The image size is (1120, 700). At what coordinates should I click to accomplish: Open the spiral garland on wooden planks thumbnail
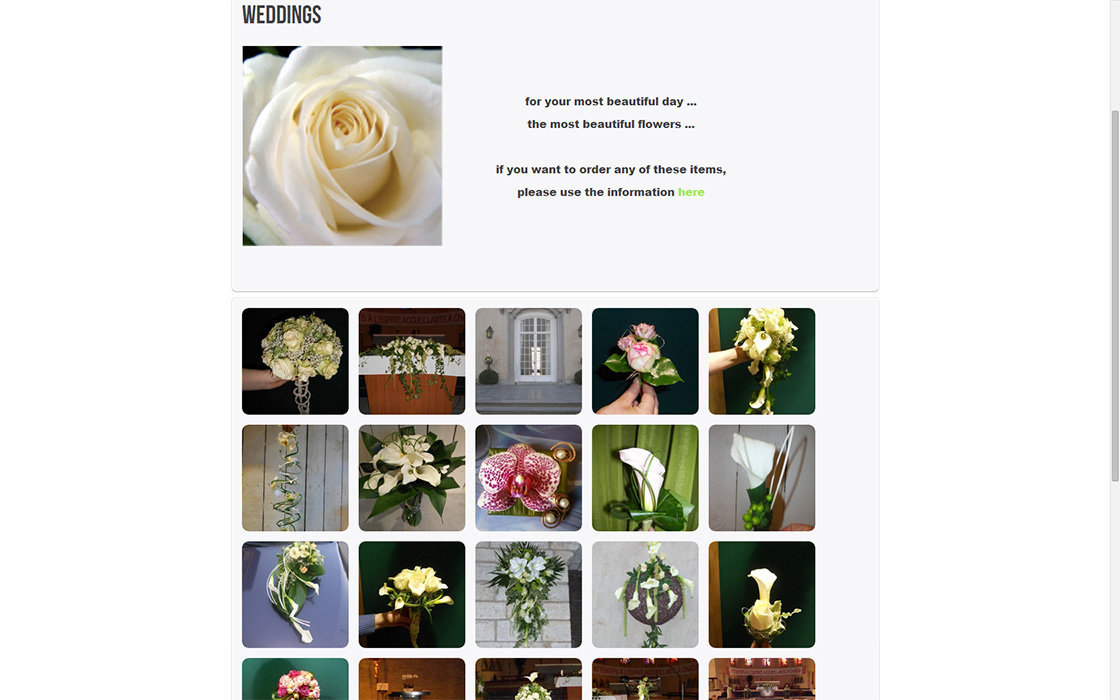[295, 478]
